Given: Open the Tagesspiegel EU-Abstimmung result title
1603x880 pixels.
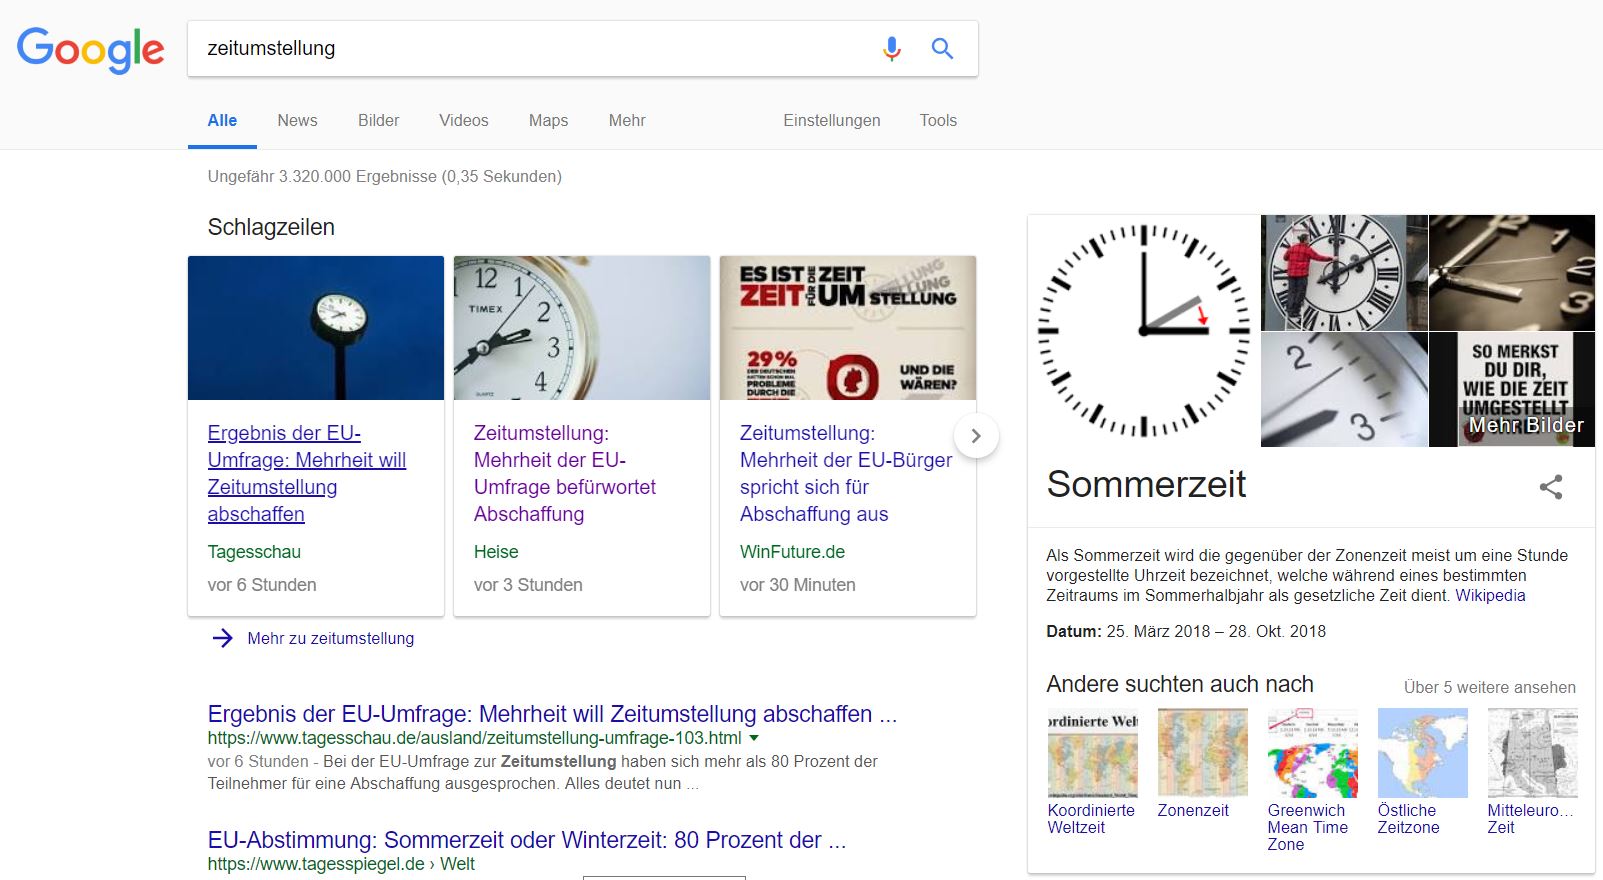Looking at the screenshot, I should pyautogui.click(x=526, y=840).
